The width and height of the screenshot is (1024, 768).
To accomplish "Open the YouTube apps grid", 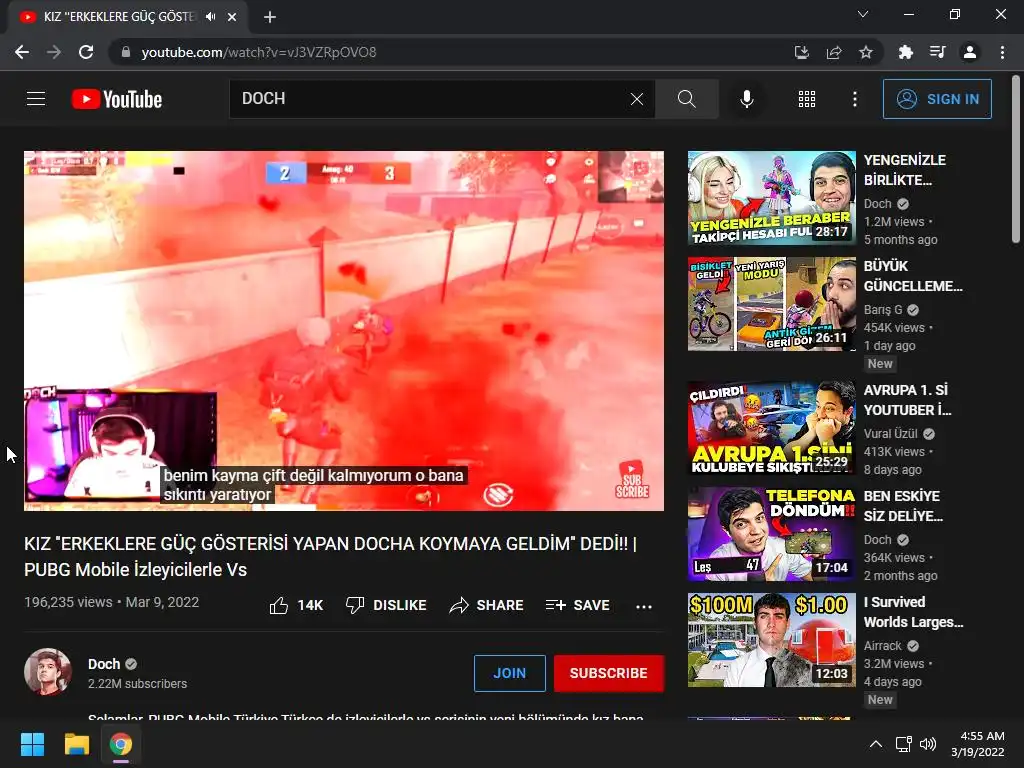I will (x=807, y=99).
